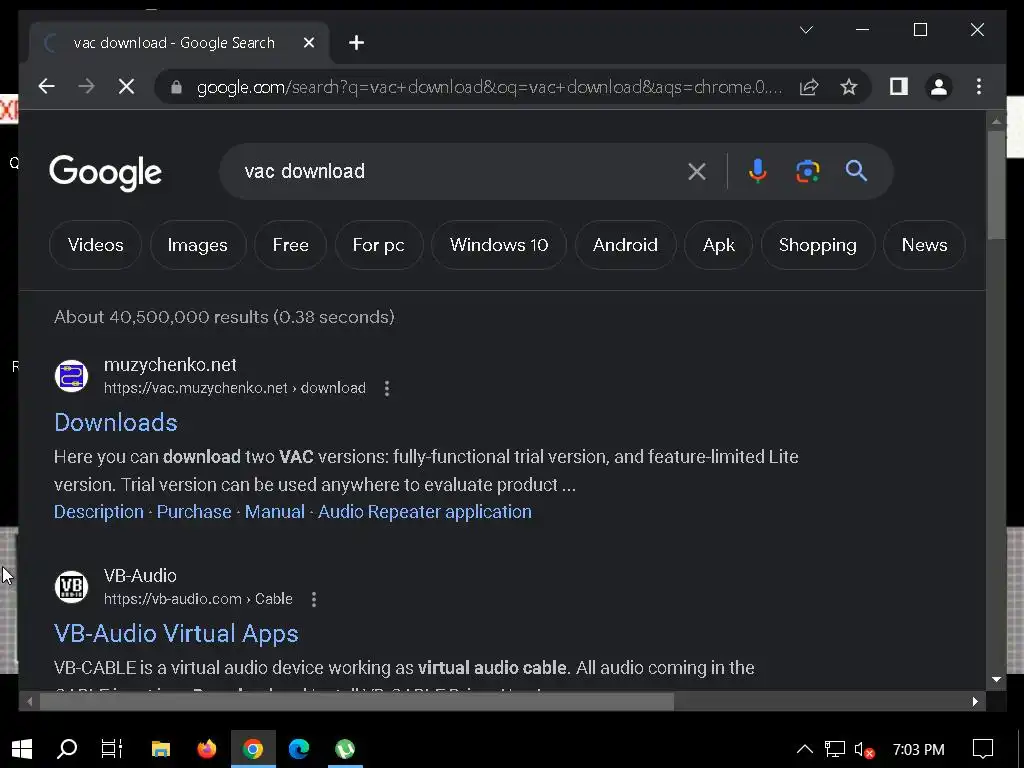Filter results by Videos
Viewport: 1024px width, 768px height.
point(95,245)
